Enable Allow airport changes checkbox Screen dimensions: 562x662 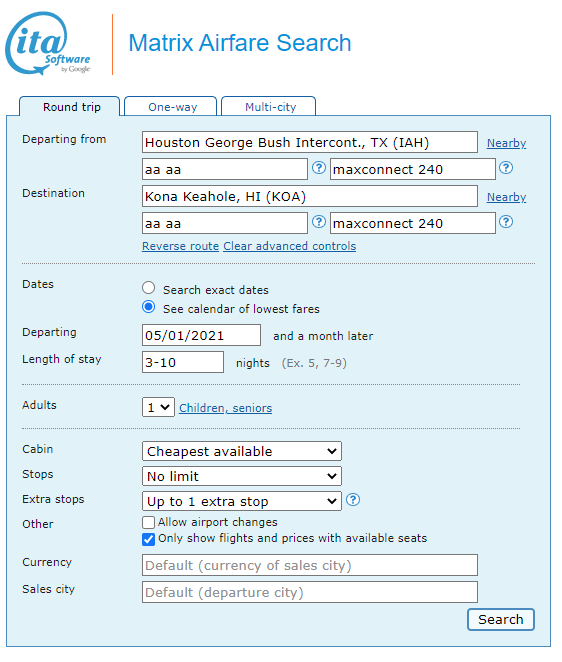pos(148,523)
